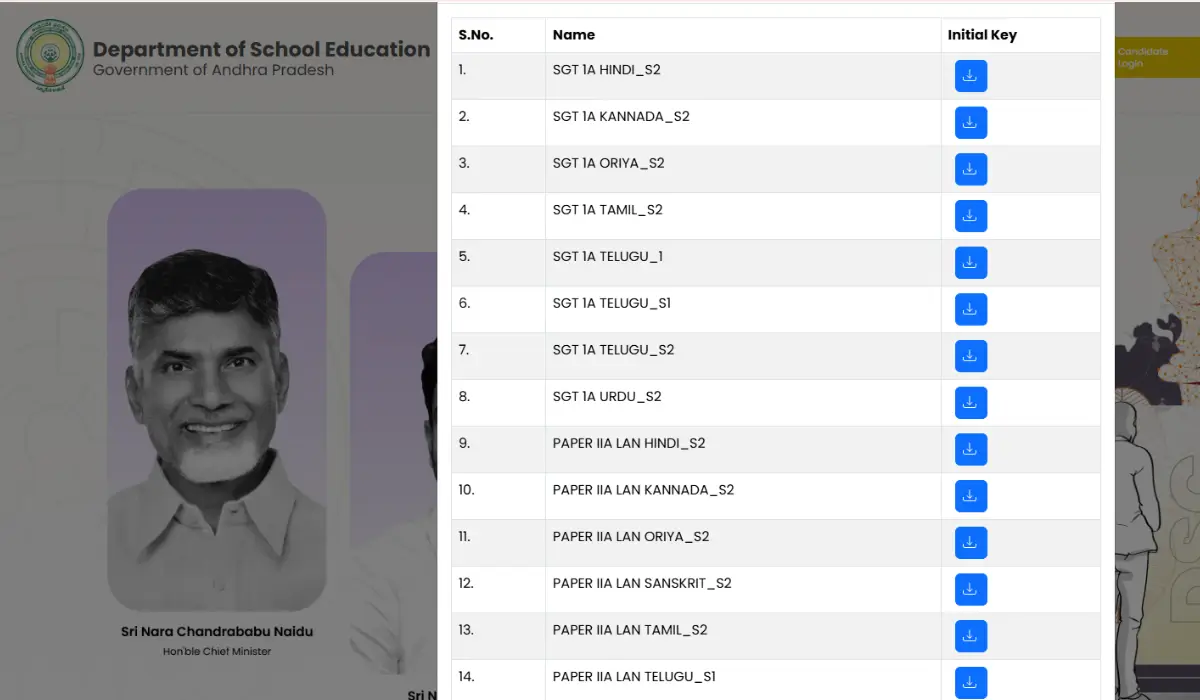
Task: Download initial key for SGT 1A KANNADA_S2
Action: point(971,123)
